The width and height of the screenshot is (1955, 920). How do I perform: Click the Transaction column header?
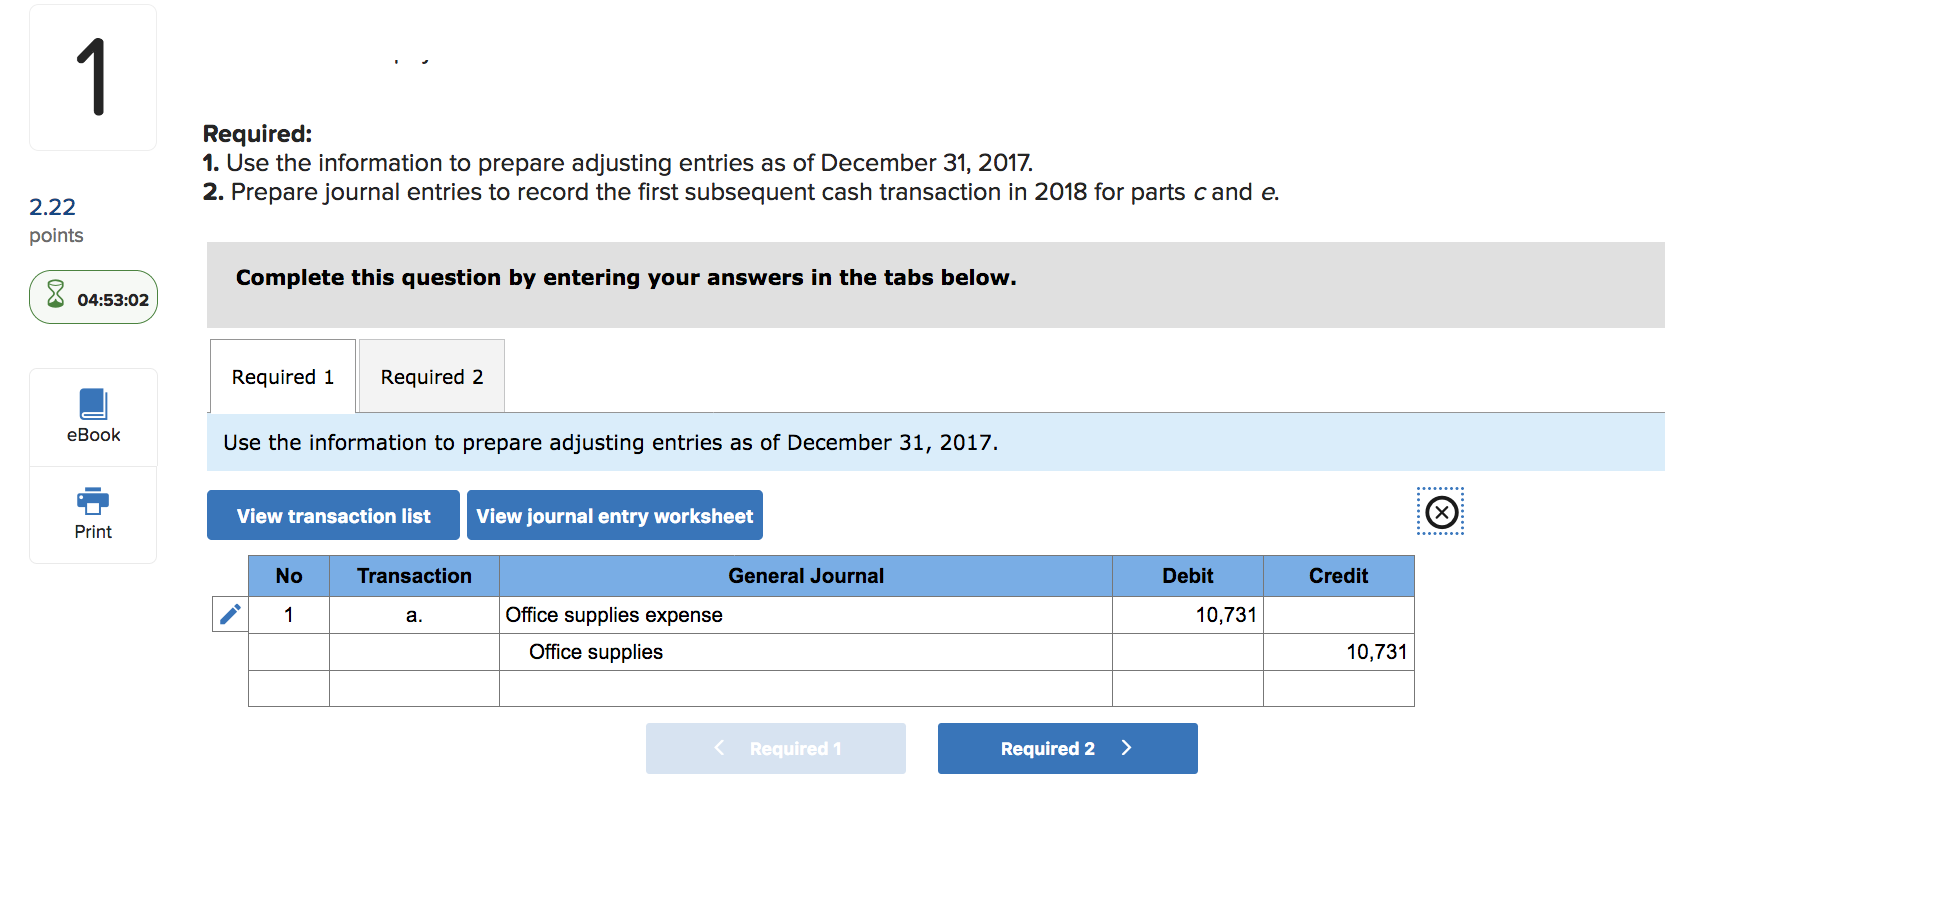coord(414,576)
